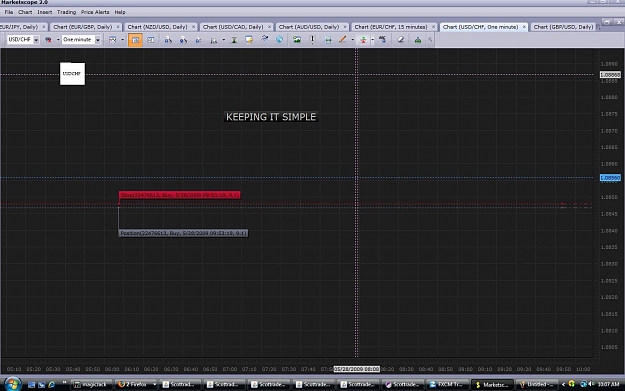Open the Insert menu

[x=45, y=12]
